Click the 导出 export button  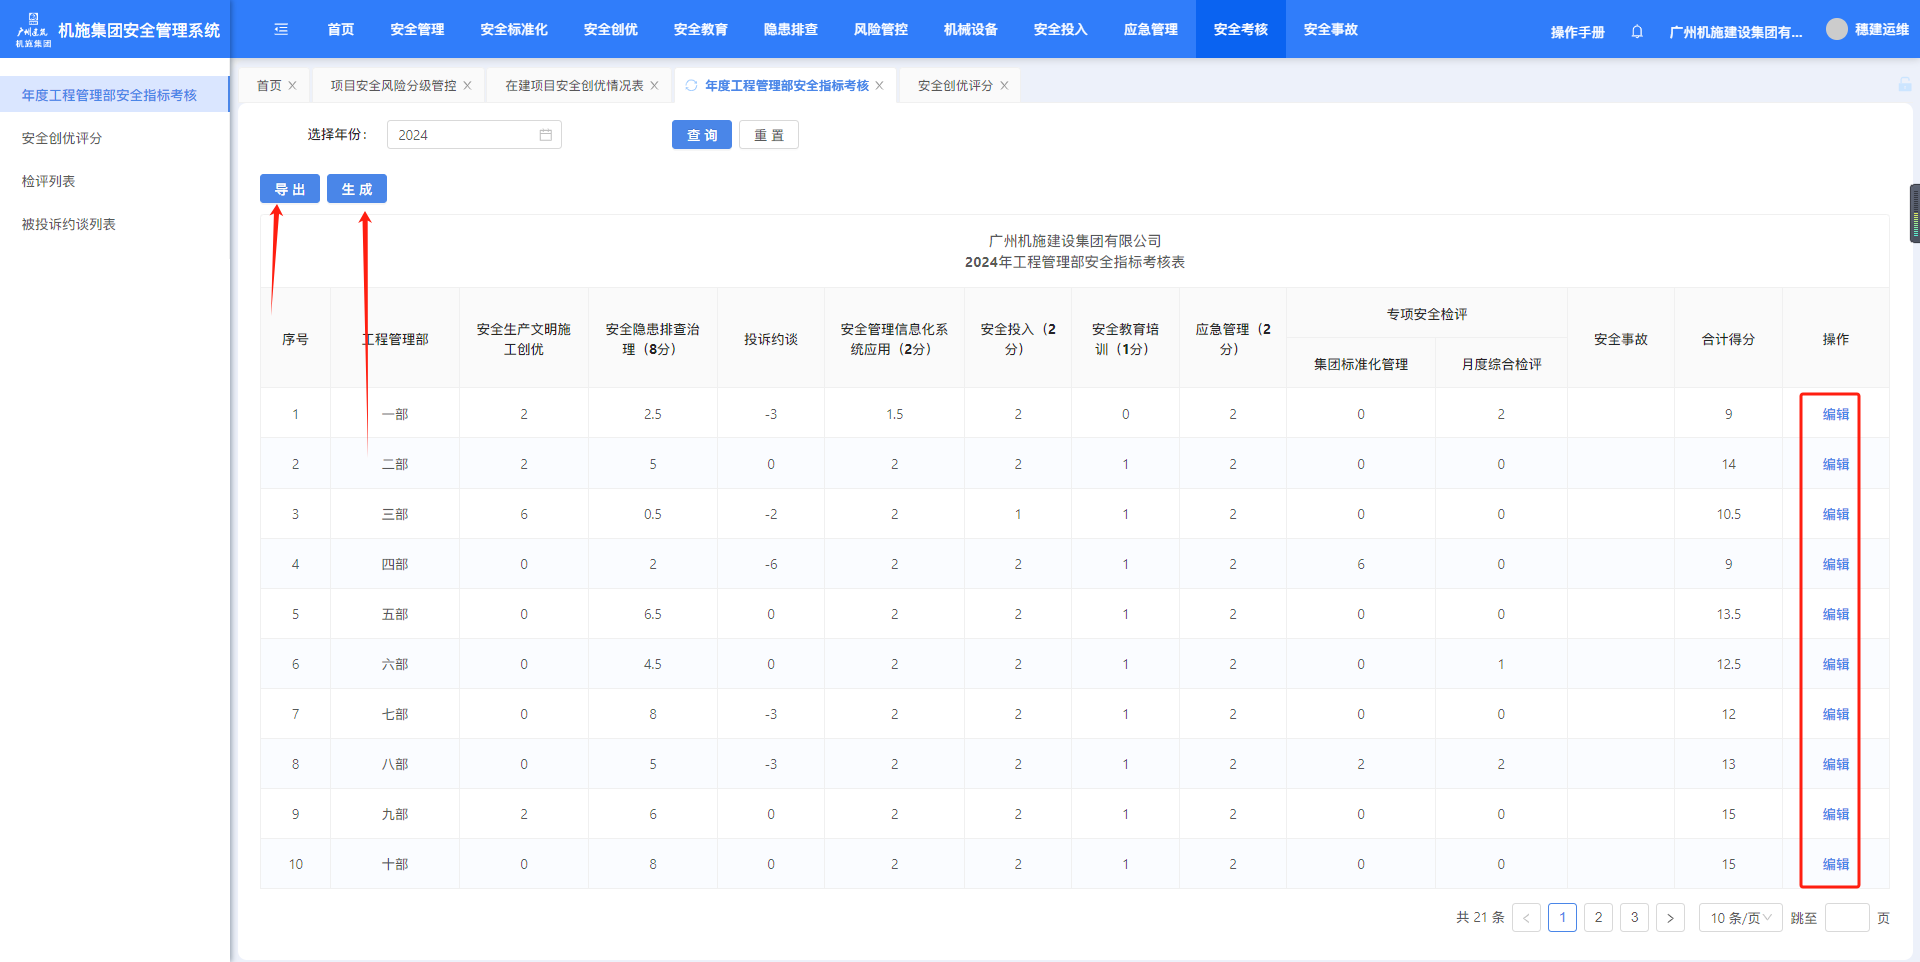tap(290, 189)
